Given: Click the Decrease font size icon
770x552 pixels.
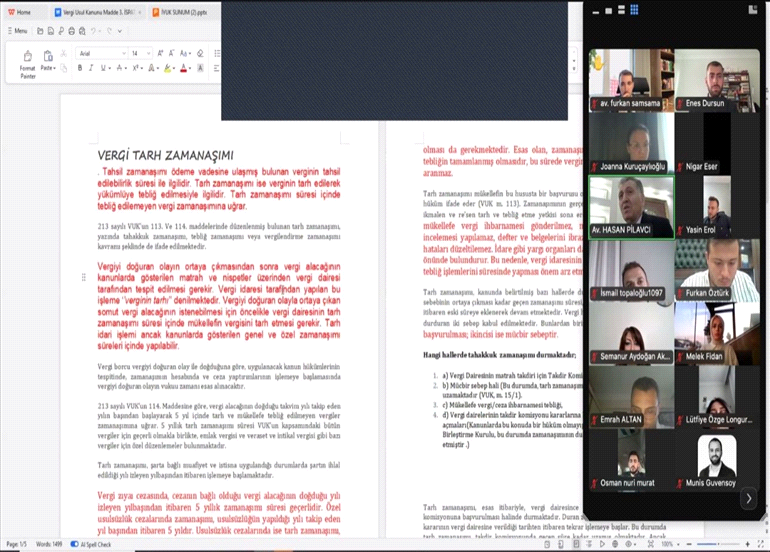Looking at the screenshot, I should pyautogui.click(x=171, y=53).
